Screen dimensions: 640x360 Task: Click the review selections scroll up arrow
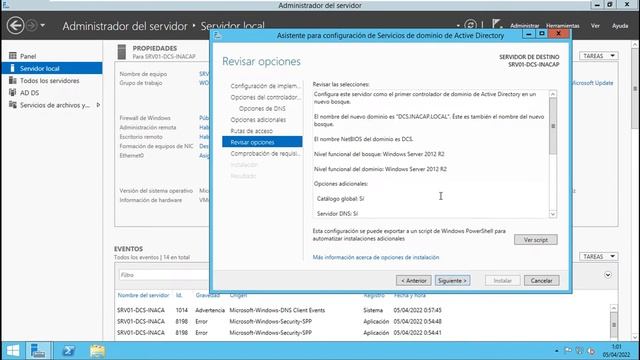tap(553, 94)
